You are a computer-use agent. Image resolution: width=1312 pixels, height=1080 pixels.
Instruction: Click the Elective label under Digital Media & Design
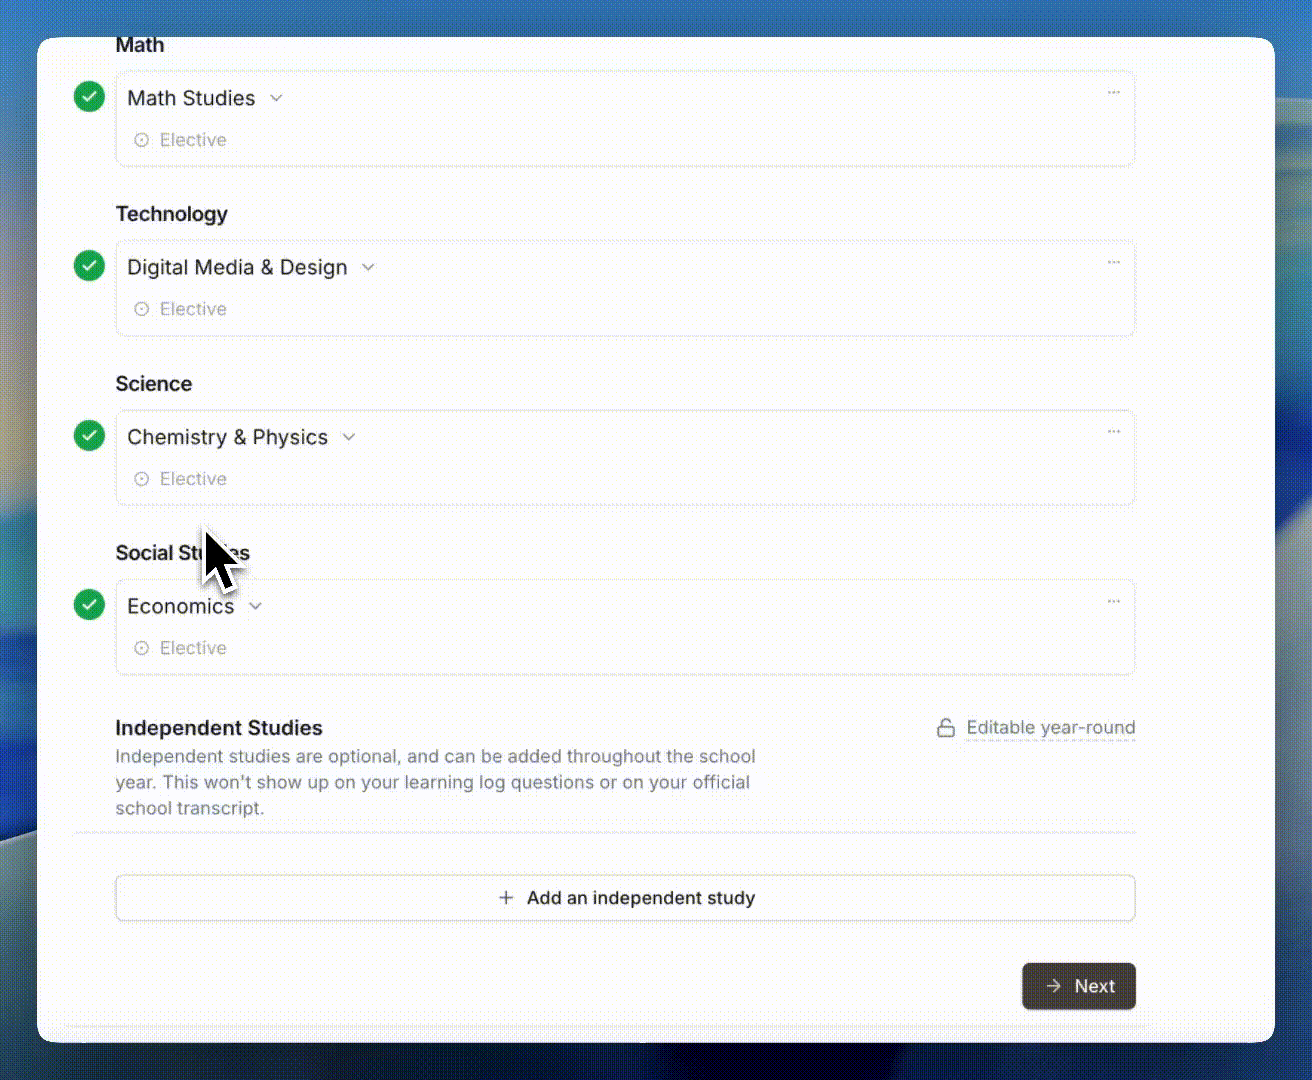tap(193, 309)
